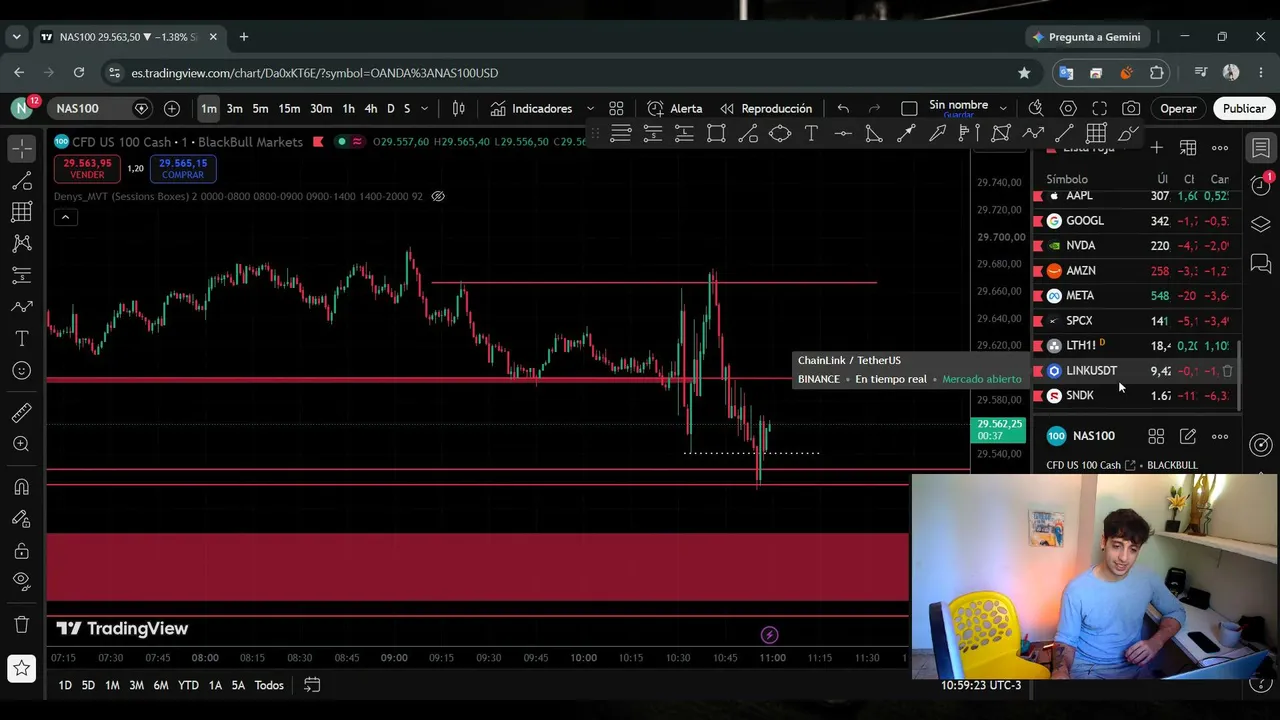
Task: Switch to the 15m timeframe
Action: (289, 108)
